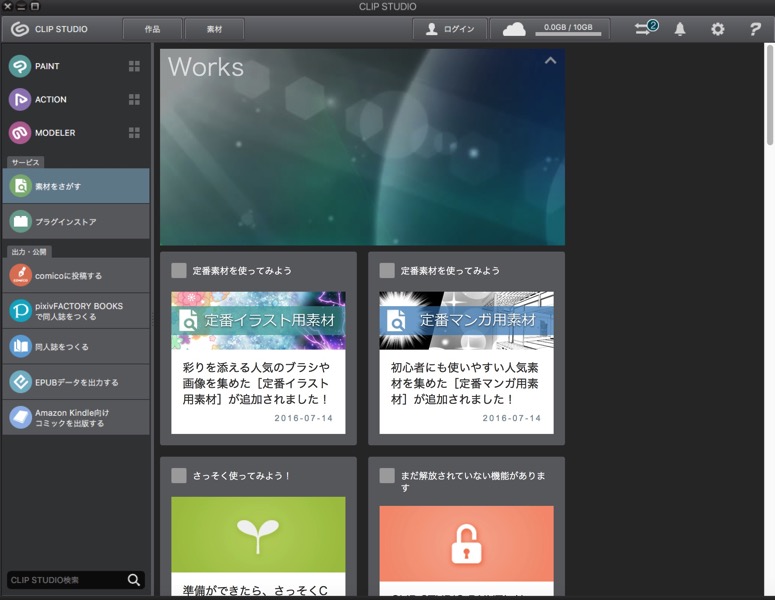775x600 pixels.
Task: Click the CLIP STUDIO logo icon
Action: (20, 29)
